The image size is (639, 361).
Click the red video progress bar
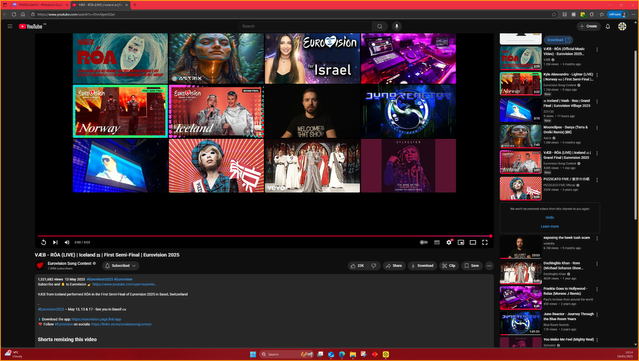(265, 236)
